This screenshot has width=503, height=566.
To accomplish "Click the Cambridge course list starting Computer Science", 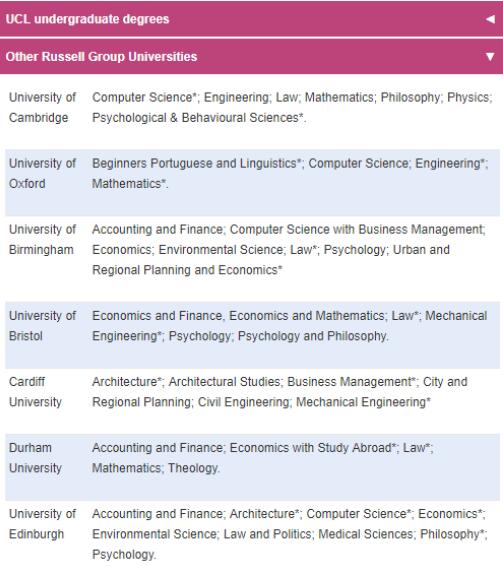I will (x=292, y=107).
